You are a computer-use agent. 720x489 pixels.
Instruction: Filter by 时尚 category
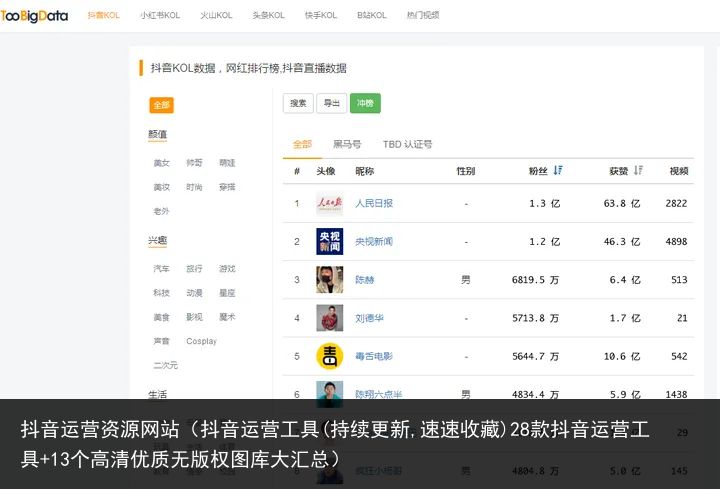pos(194,187)
